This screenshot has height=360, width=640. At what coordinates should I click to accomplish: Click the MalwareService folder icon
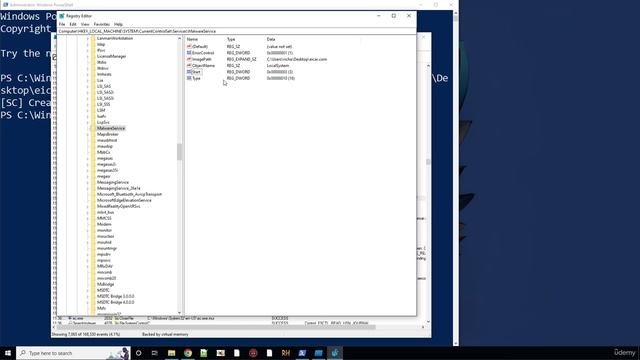coord(93,128)
